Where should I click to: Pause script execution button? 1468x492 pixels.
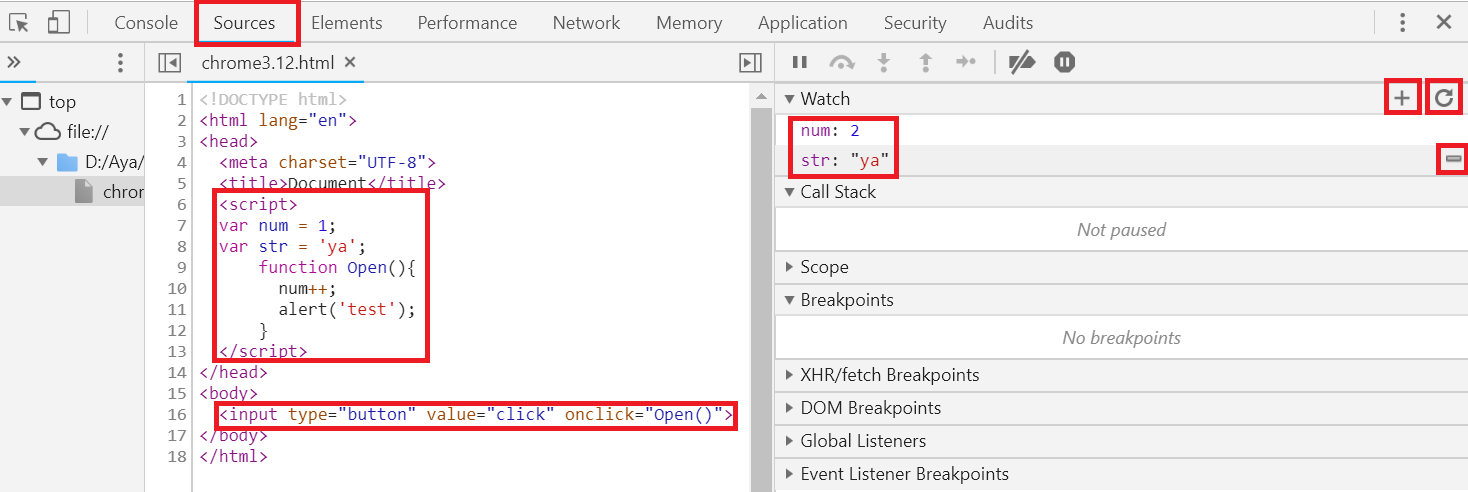(x=800, y=63)
